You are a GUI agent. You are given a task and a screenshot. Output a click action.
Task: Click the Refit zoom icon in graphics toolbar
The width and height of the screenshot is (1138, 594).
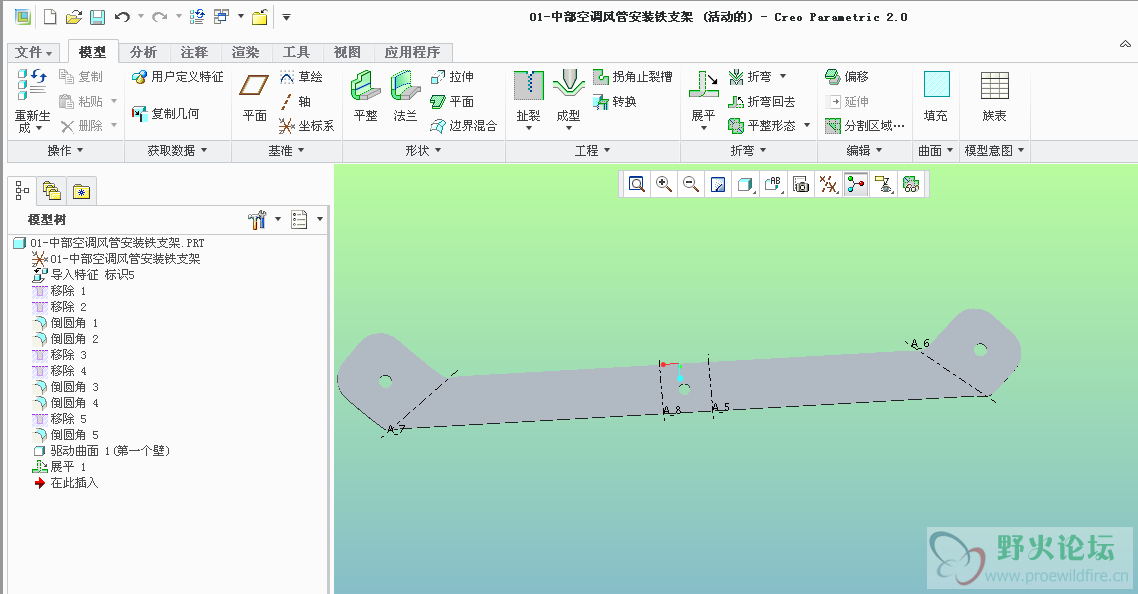pyautogui.click(x=636, y=184)
